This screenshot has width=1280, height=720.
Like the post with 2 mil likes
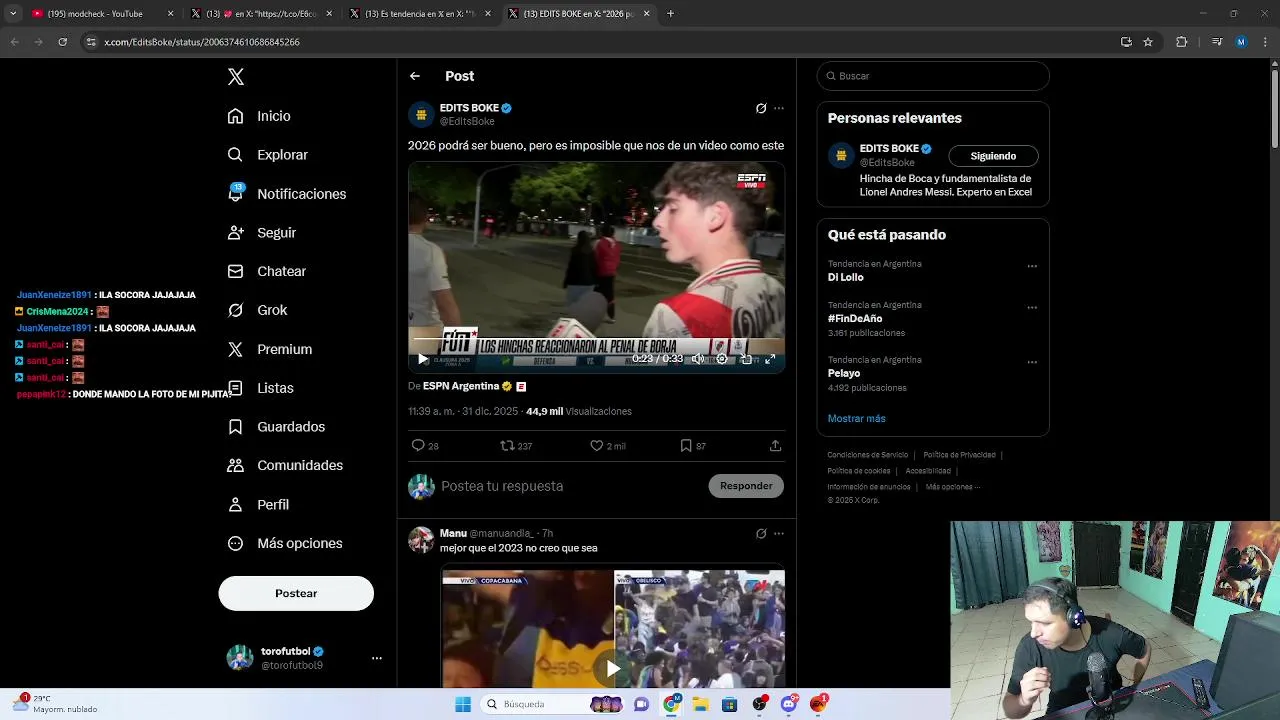(x=608, y=446)
